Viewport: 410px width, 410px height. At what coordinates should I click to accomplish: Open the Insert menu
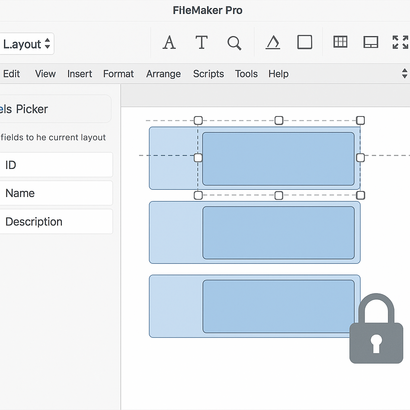[x=79, y=74]
